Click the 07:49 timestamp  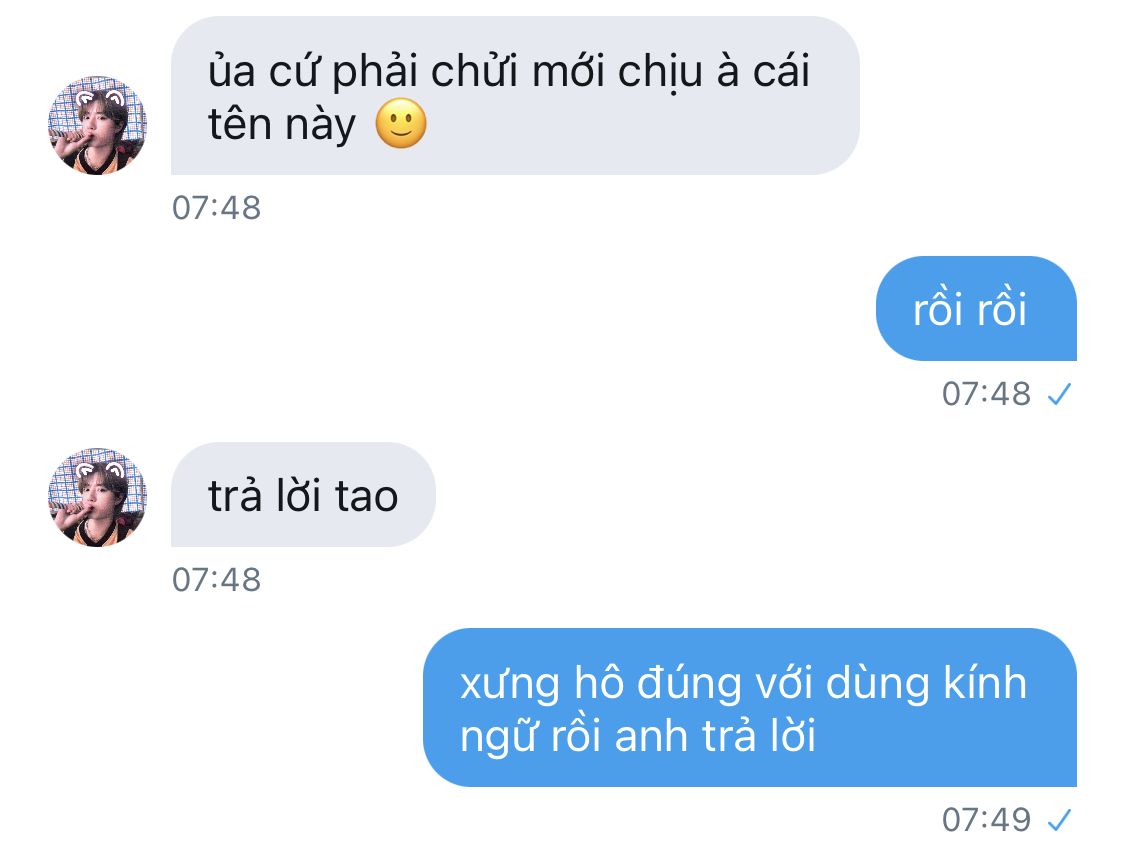pos(986,820)
